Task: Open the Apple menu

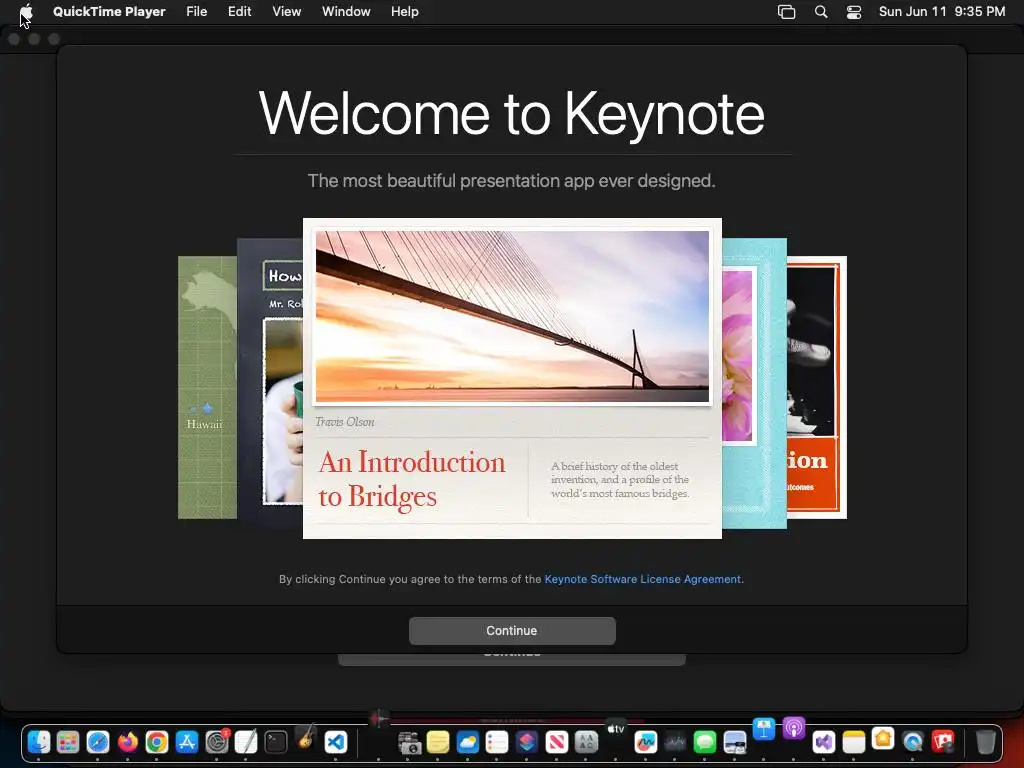Action: 26,12
